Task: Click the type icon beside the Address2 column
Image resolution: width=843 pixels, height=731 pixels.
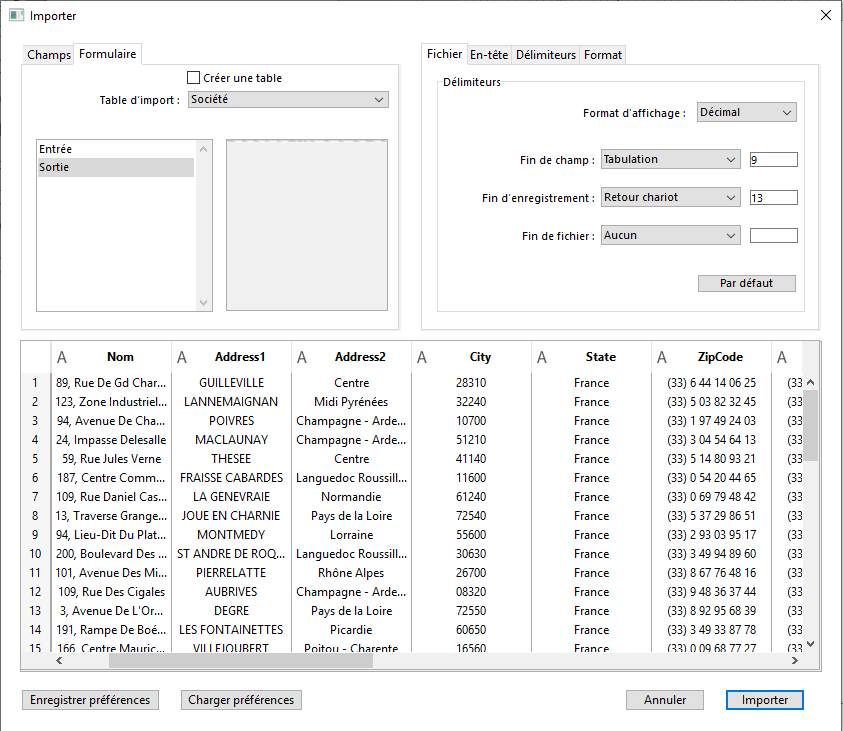Action: pyautogui.click(x=302, y=357)
